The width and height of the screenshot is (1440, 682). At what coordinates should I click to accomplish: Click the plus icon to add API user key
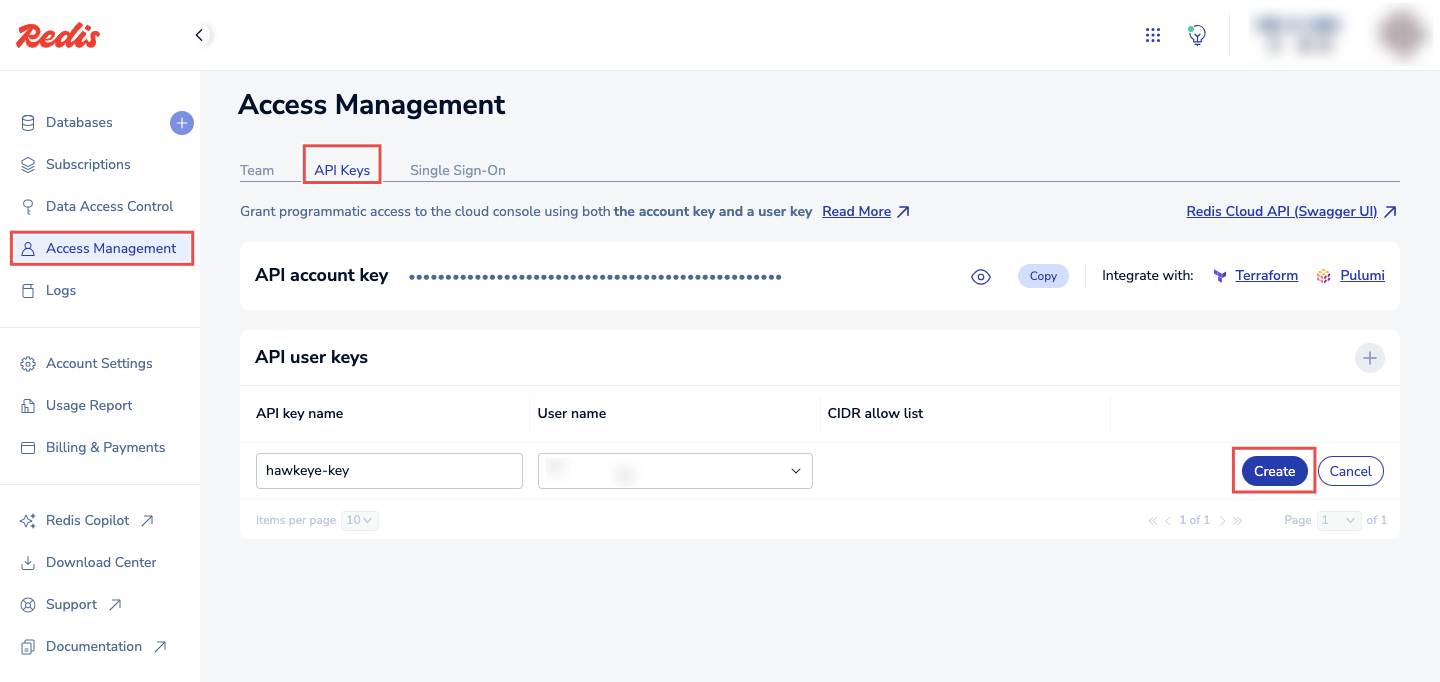[x=1369, y=358]
